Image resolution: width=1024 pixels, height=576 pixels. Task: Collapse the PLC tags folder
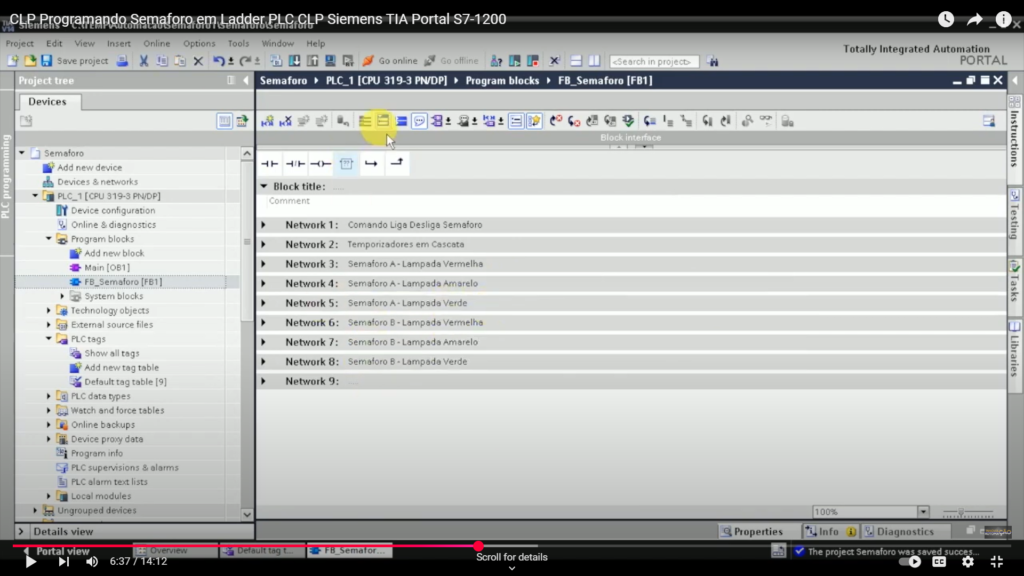[x=49, y=339]
